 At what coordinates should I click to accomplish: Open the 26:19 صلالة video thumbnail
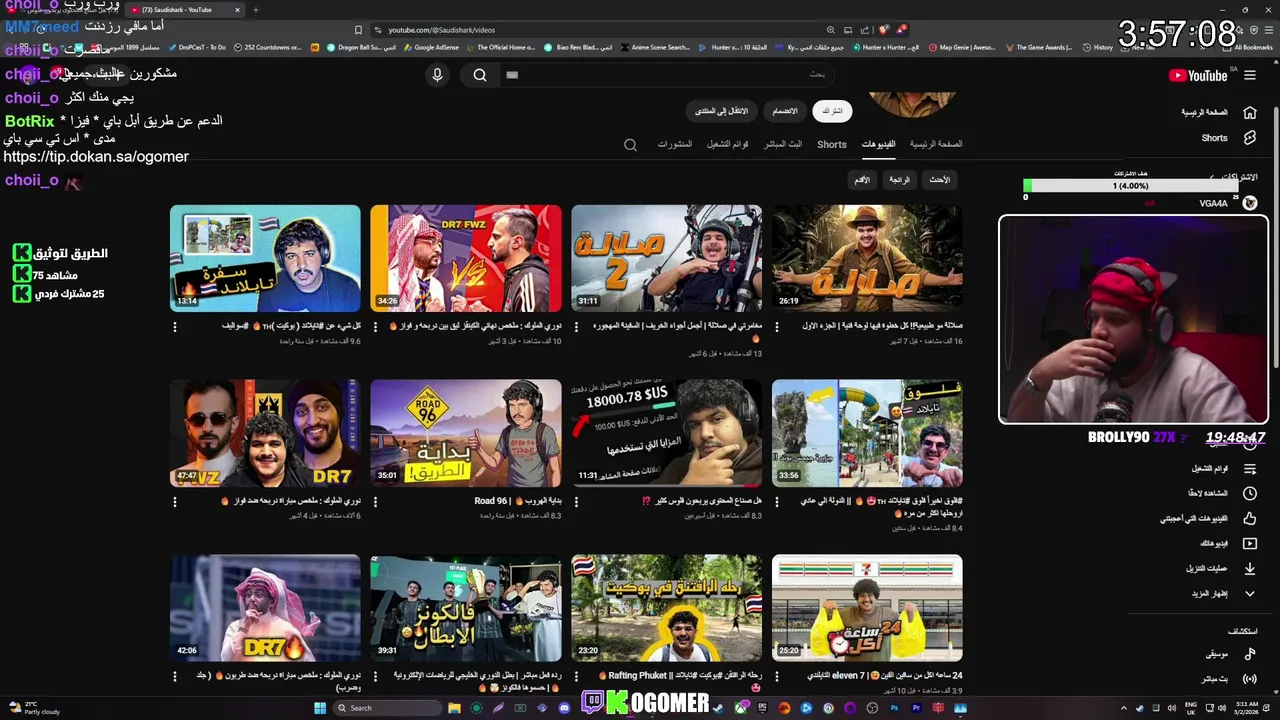tap(867, 257)
